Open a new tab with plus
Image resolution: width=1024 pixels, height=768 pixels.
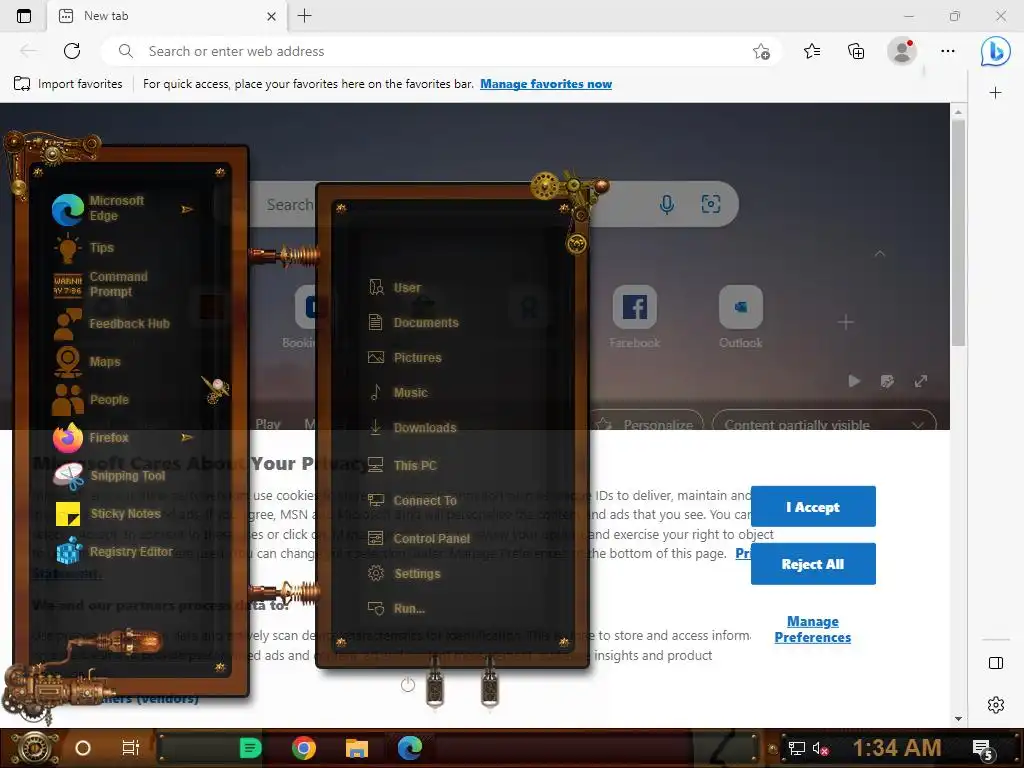304,16
